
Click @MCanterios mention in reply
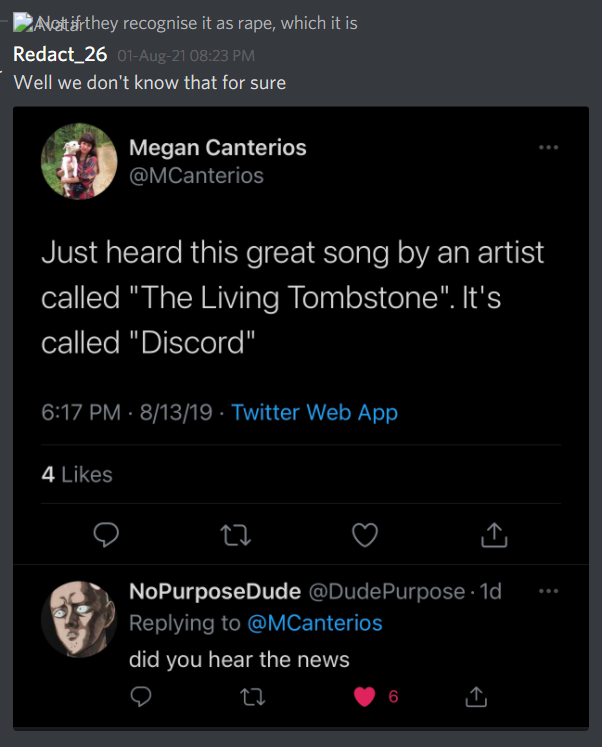coord(315,623)
